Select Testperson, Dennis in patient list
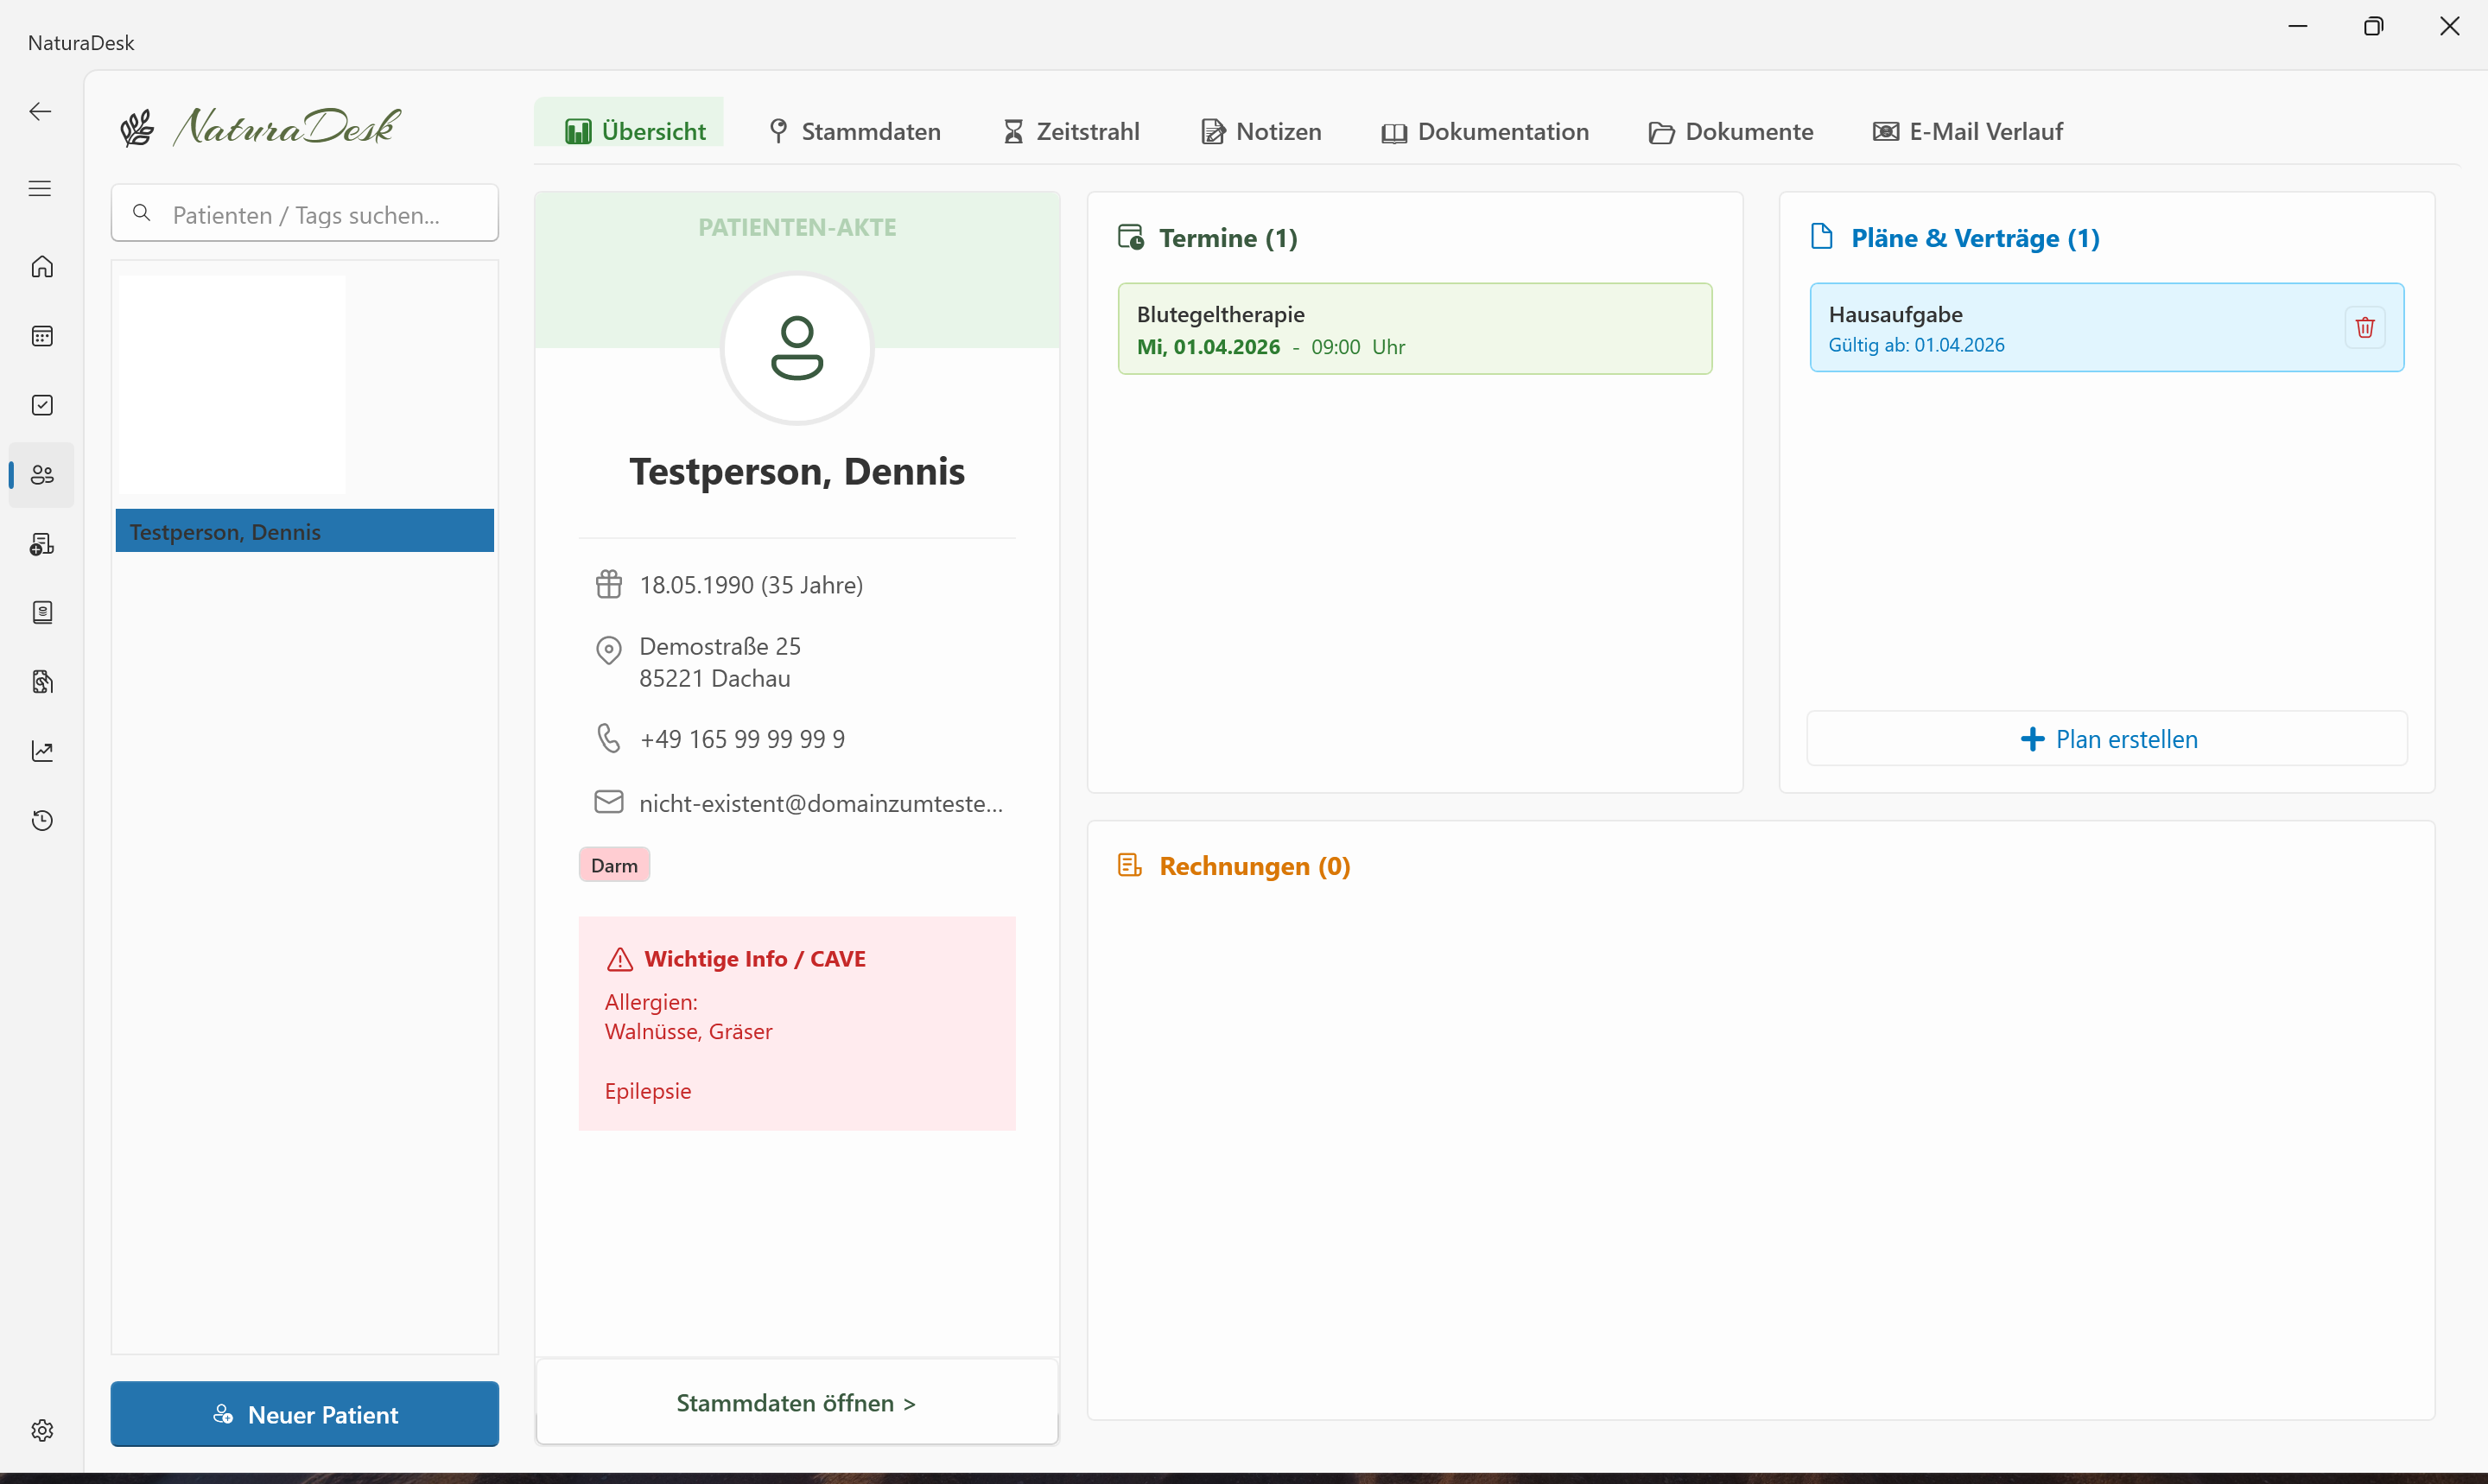This screenshot has width=2488, height=1484. [x=304, y=531]
